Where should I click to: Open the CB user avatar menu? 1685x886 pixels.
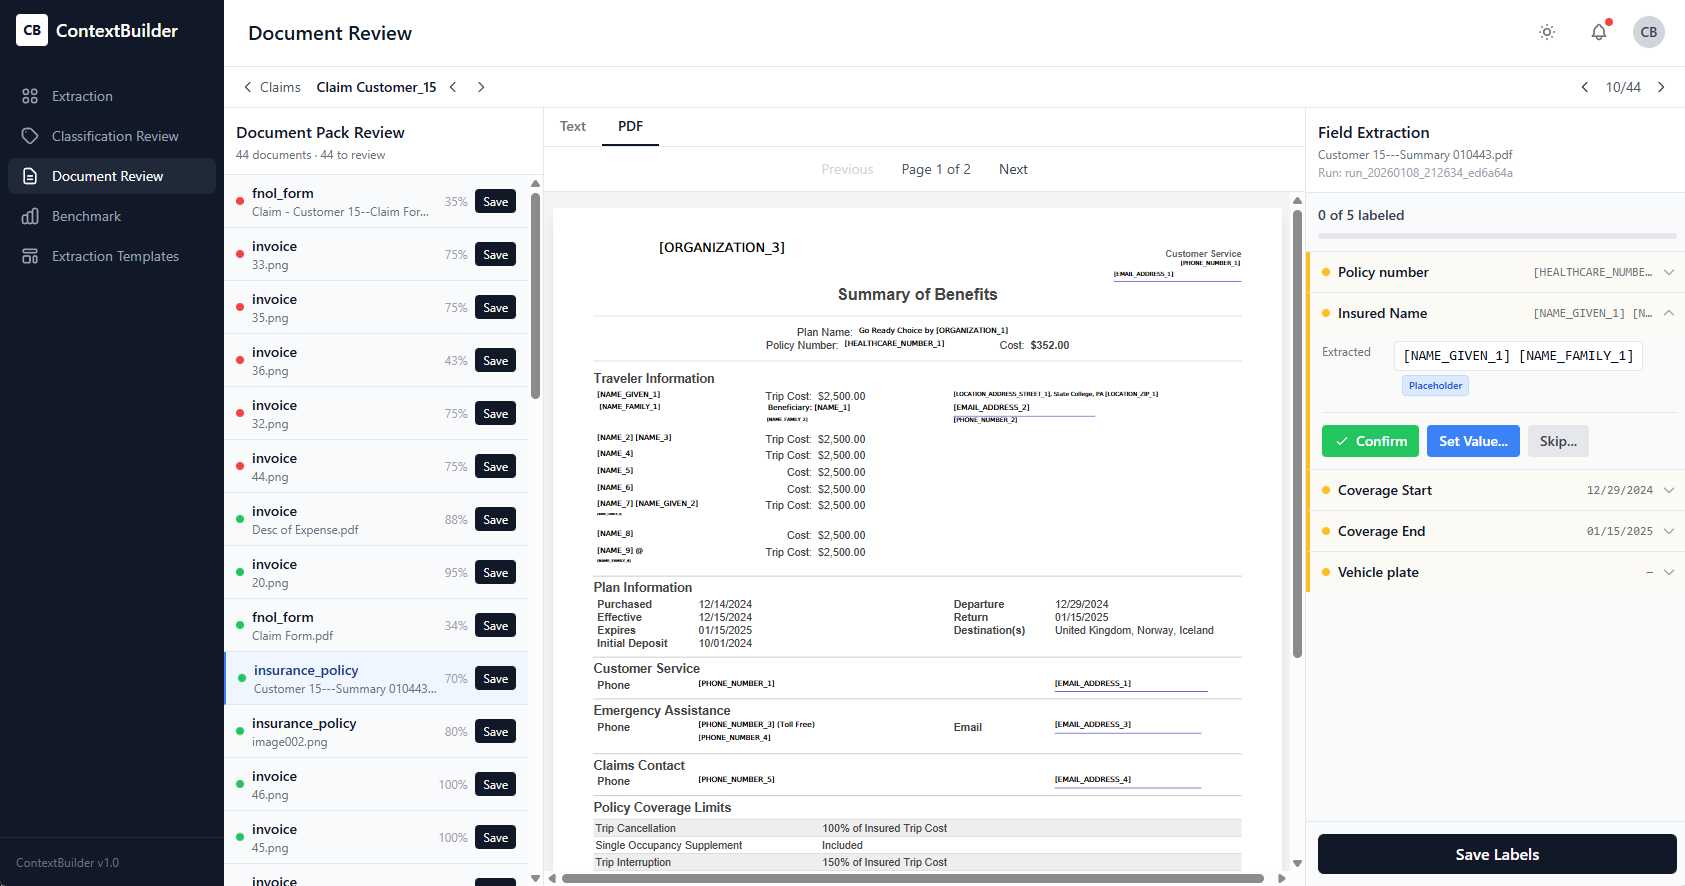click(1649, 32)
